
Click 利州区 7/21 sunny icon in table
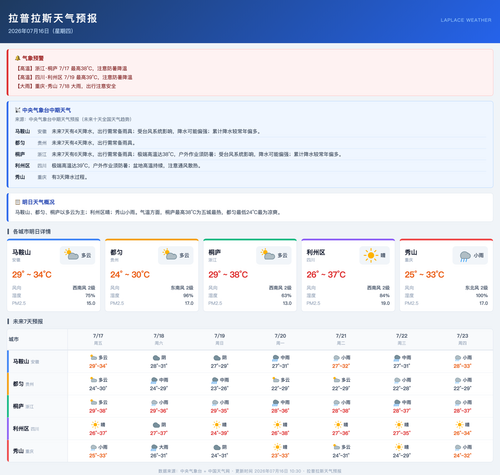click(x=338, y=425)
